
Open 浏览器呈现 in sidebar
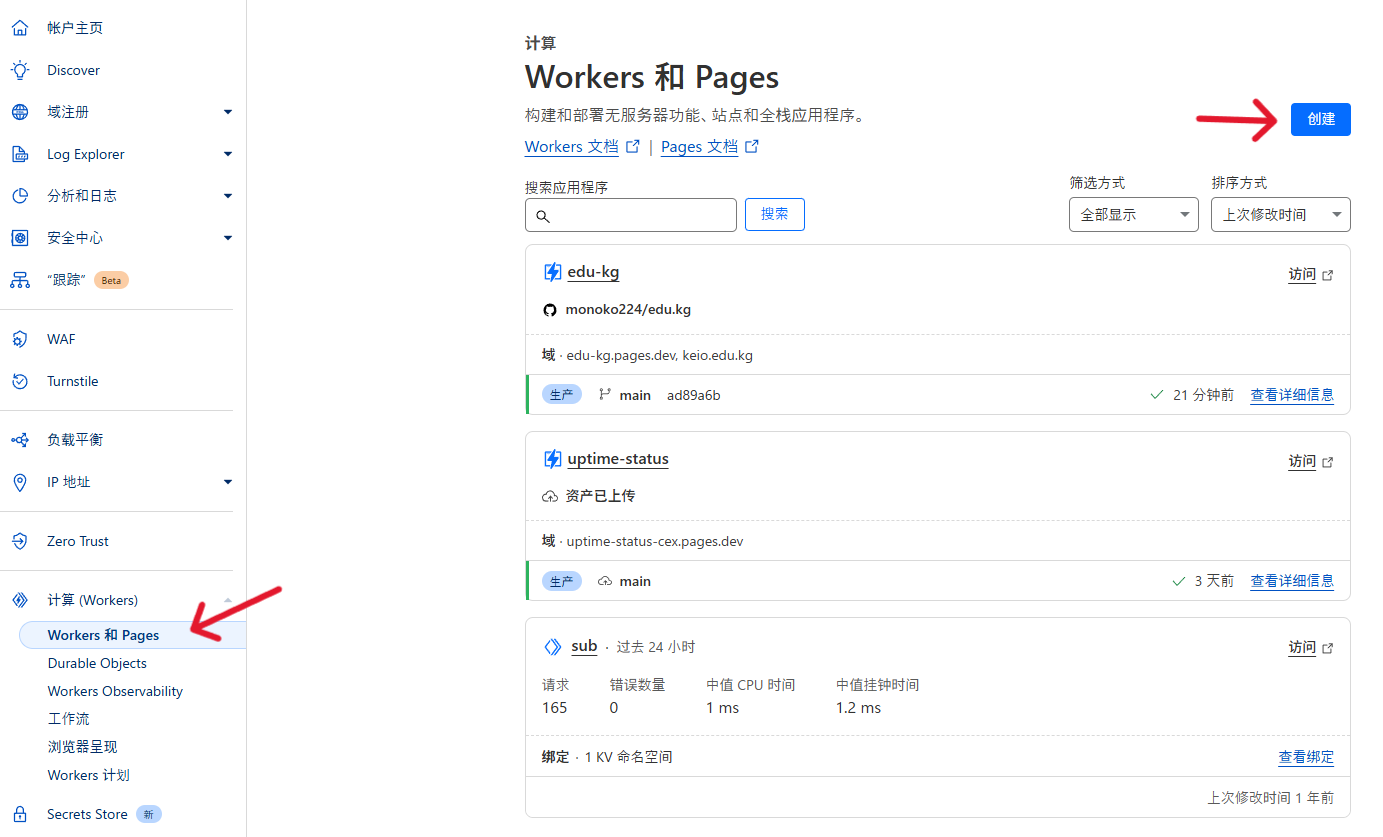pyautogui.click(x=82, y=747)
